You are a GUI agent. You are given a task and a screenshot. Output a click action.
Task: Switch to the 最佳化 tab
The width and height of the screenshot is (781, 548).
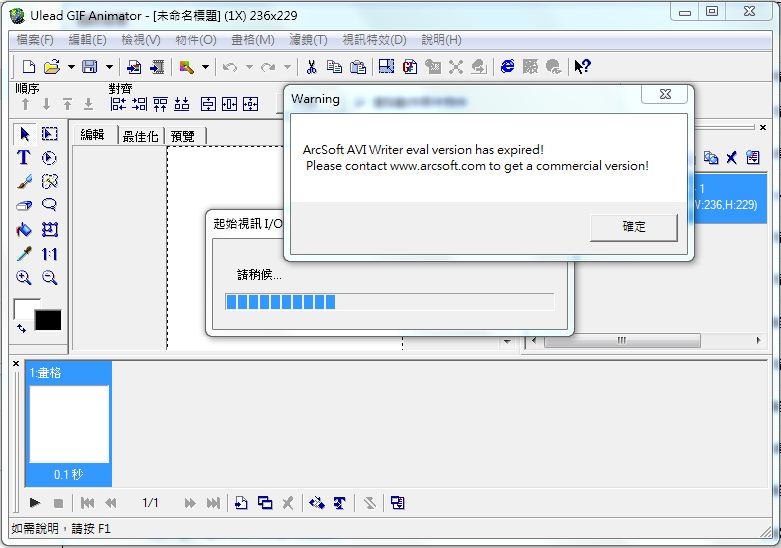click(x=140, y=136)
